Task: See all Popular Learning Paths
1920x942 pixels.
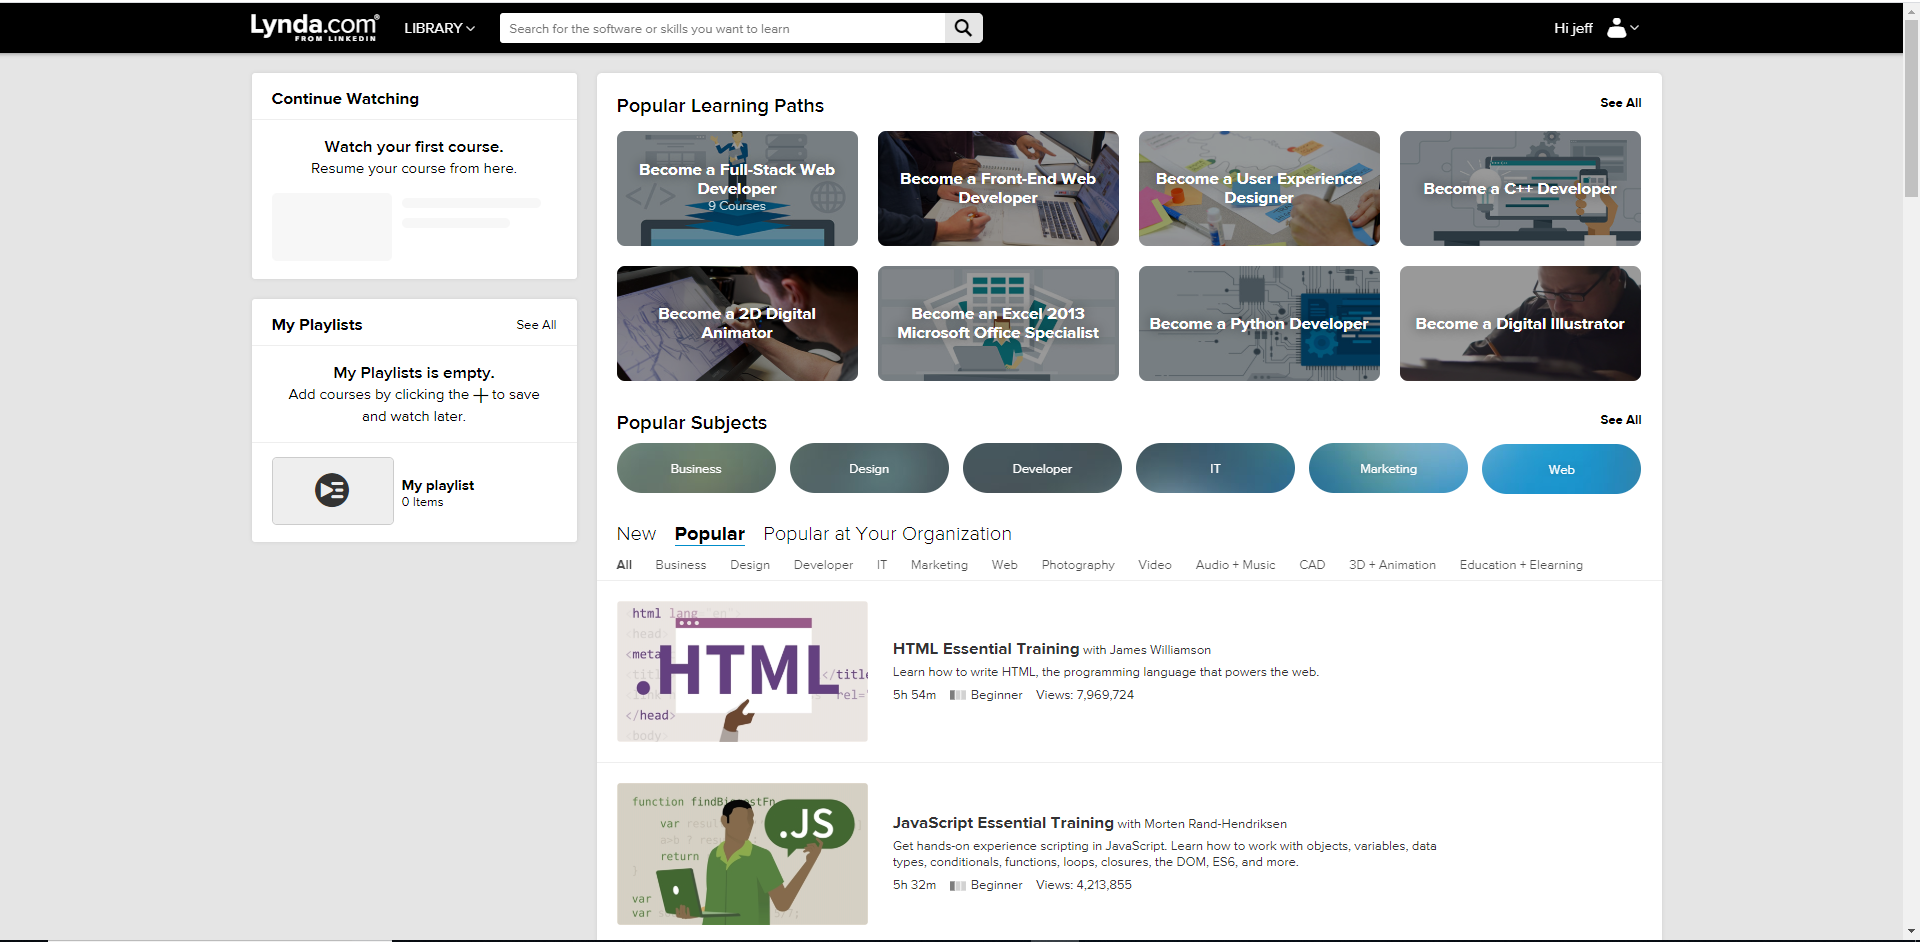Action: point(1620,103)
